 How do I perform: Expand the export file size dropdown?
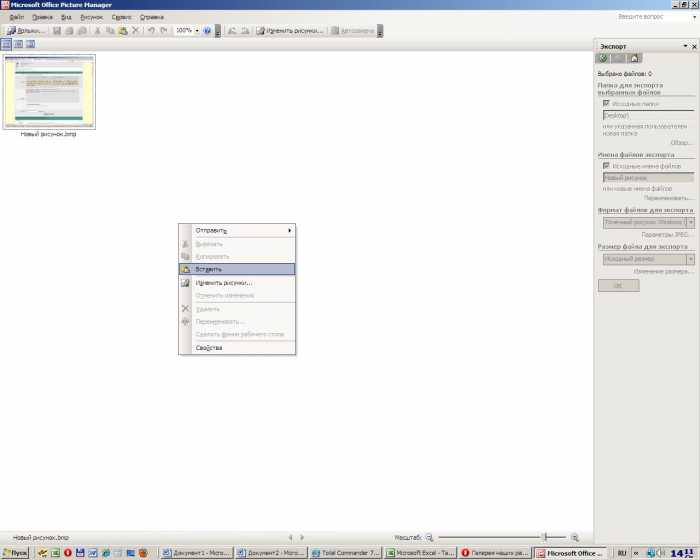pyautogui.click(x=690, y=259)
